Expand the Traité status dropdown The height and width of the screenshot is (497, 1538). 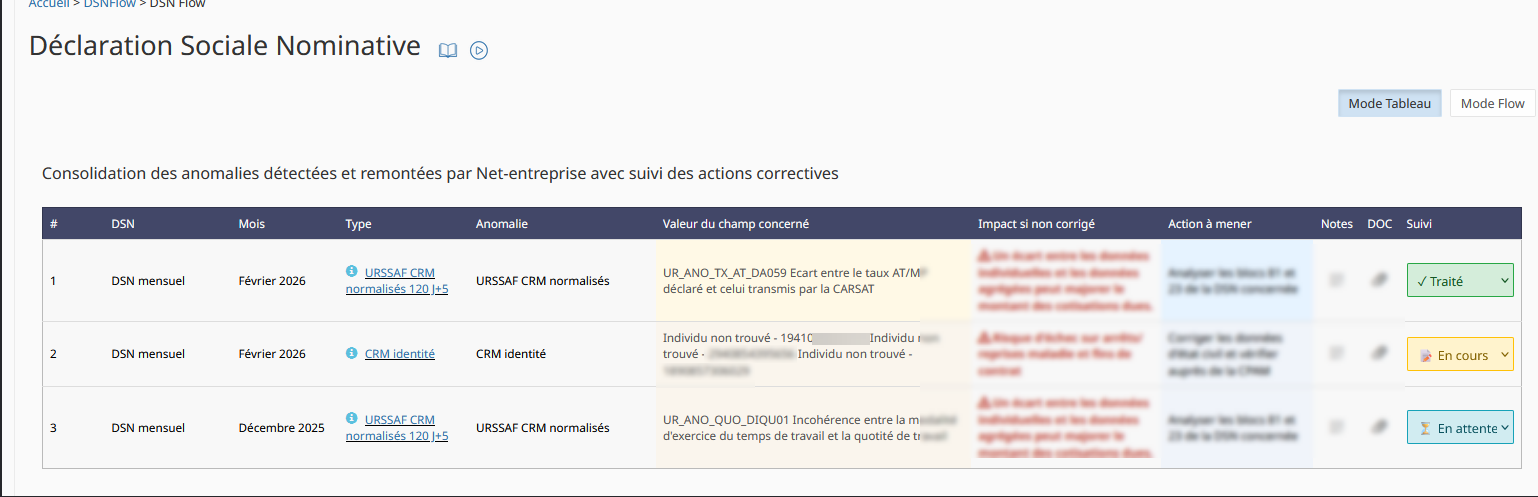pos(1460,281)
